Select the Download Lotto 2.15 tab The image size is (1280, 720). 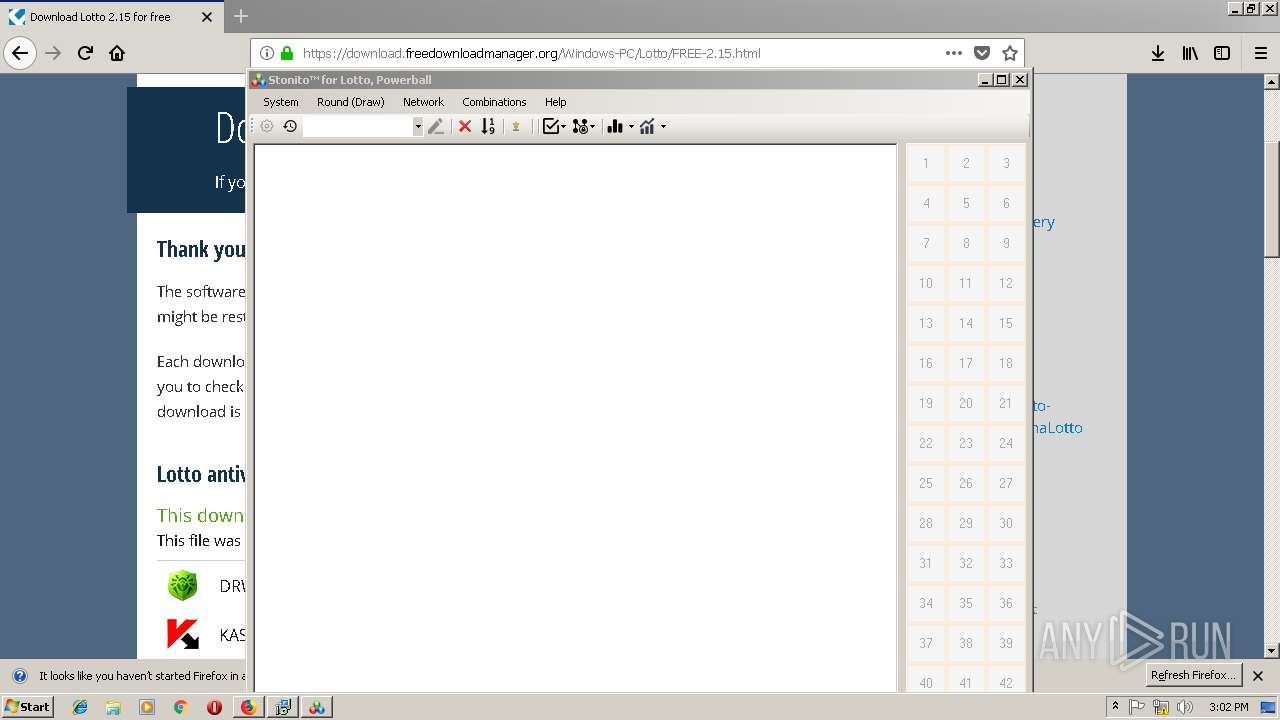tap(110, 17)
